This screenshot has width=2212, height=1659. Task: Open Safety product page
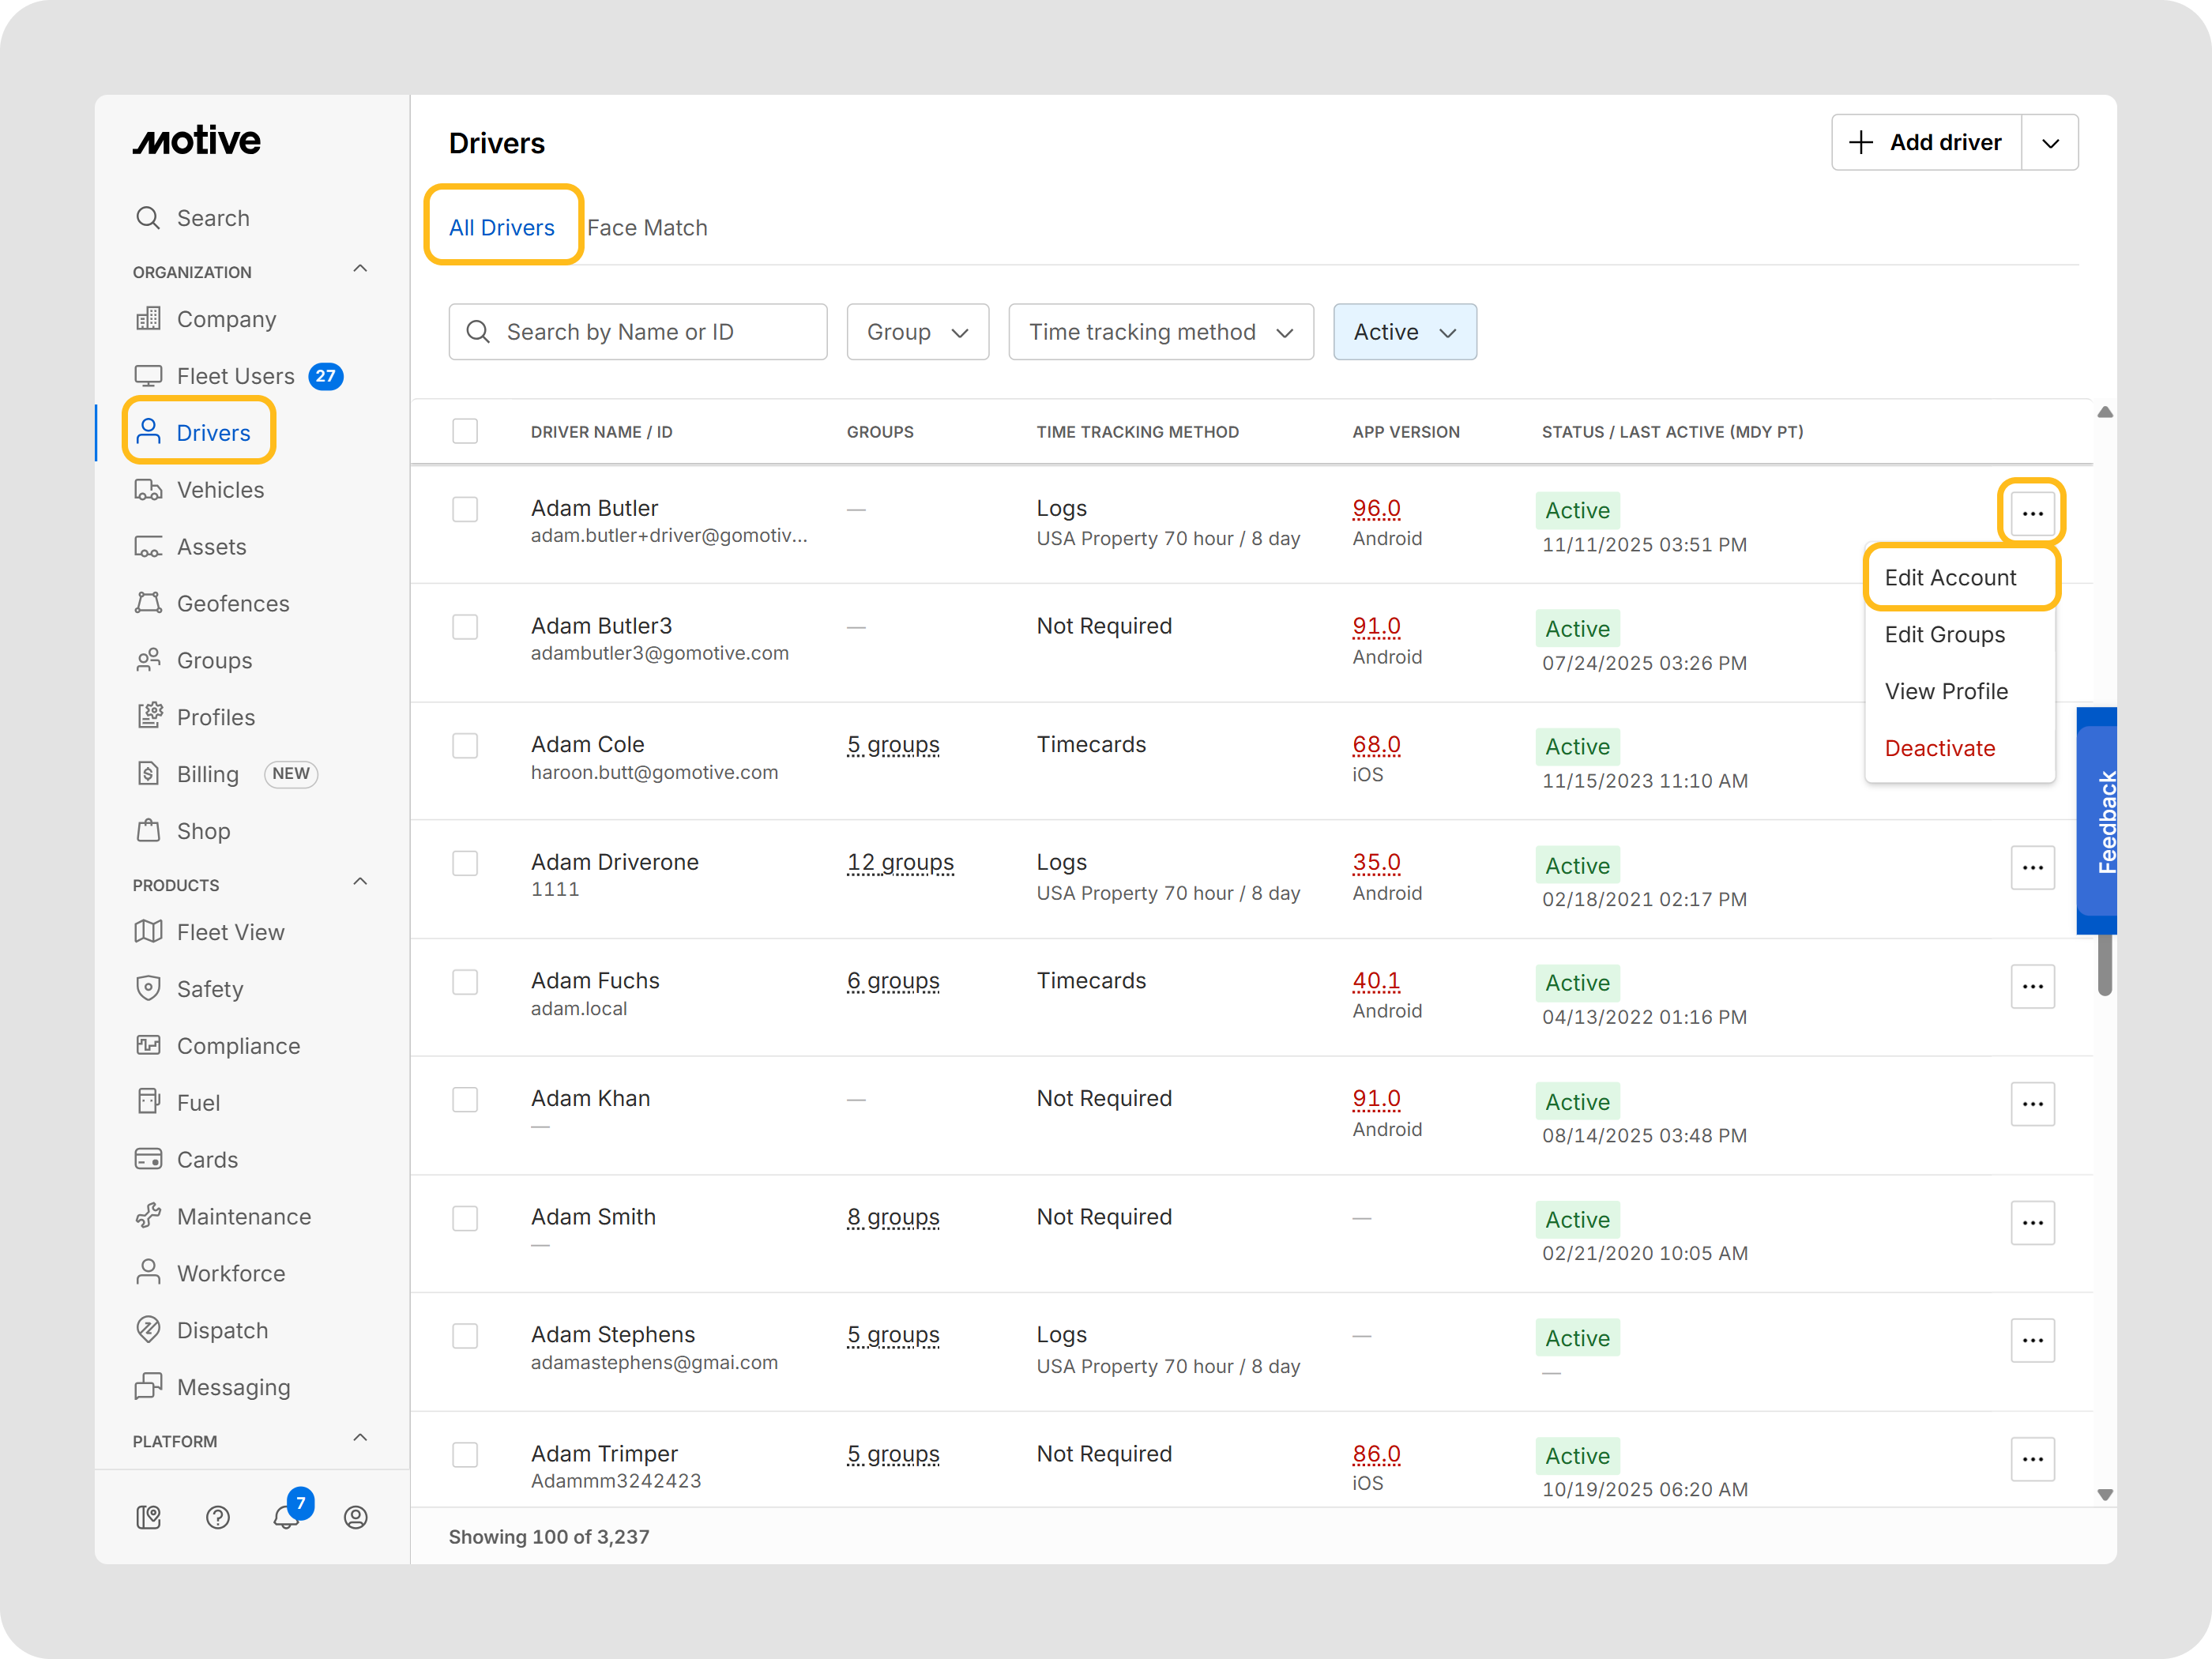point(209,989)
